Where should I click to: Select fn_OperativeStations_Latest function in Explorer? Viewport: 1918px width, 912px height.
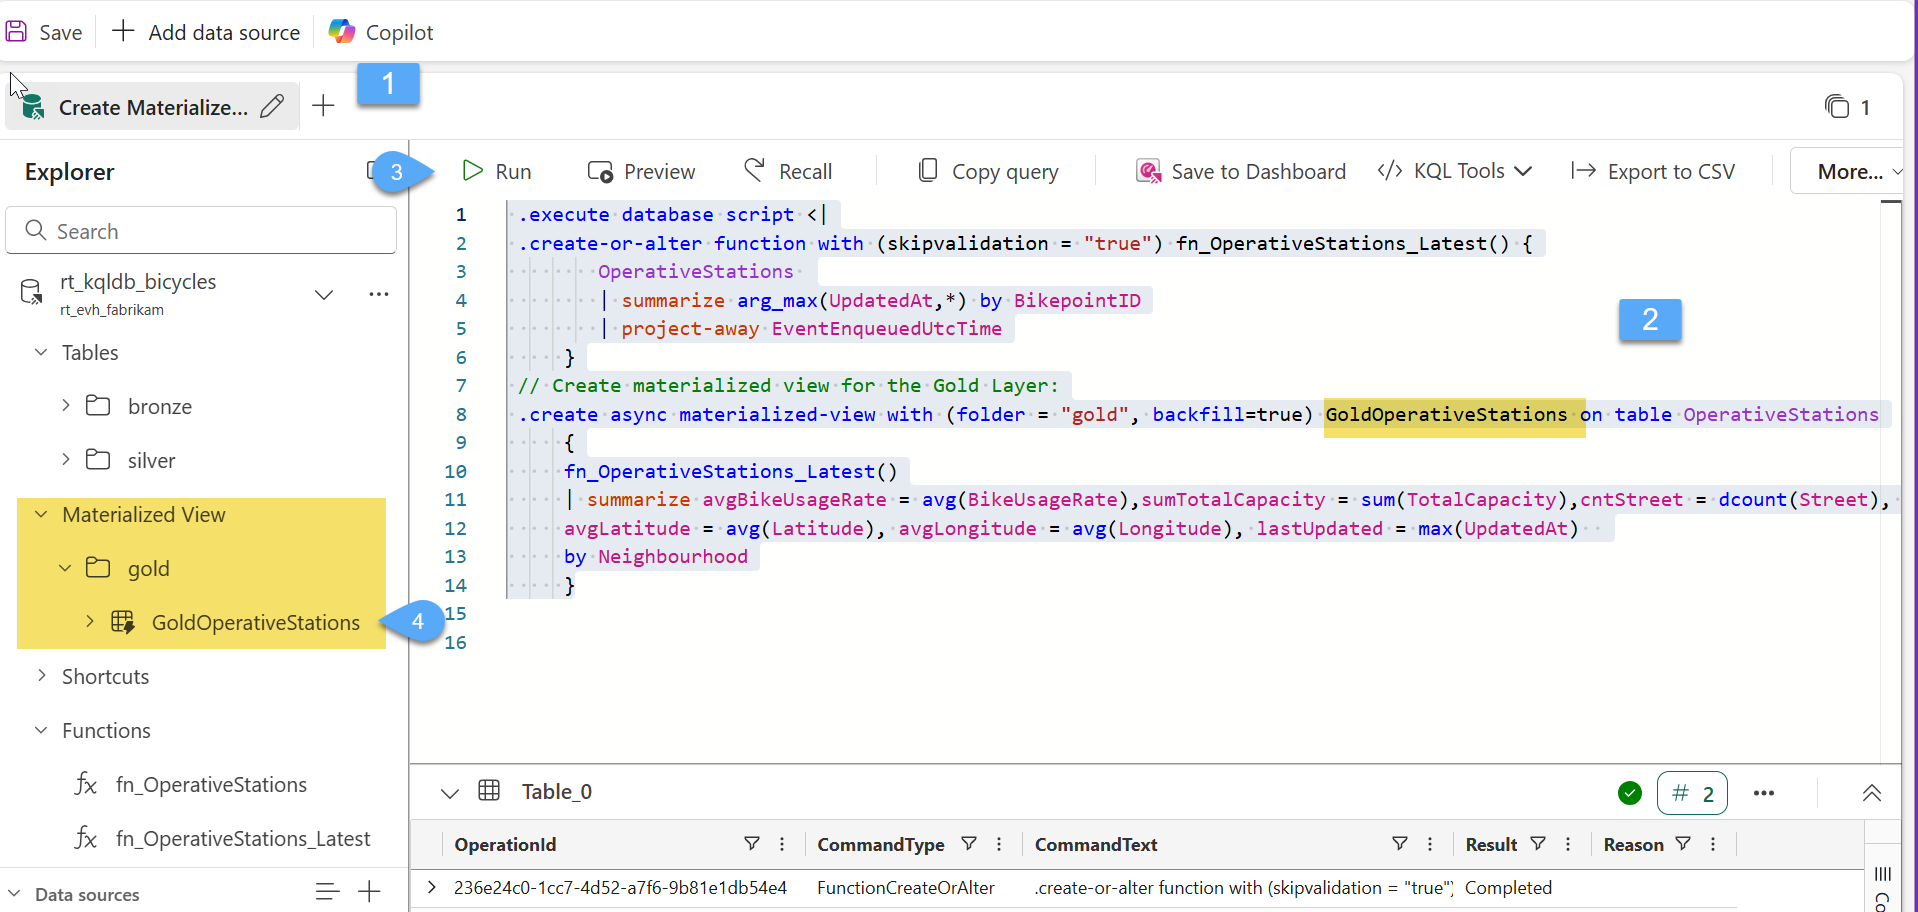tap(242, 838)
